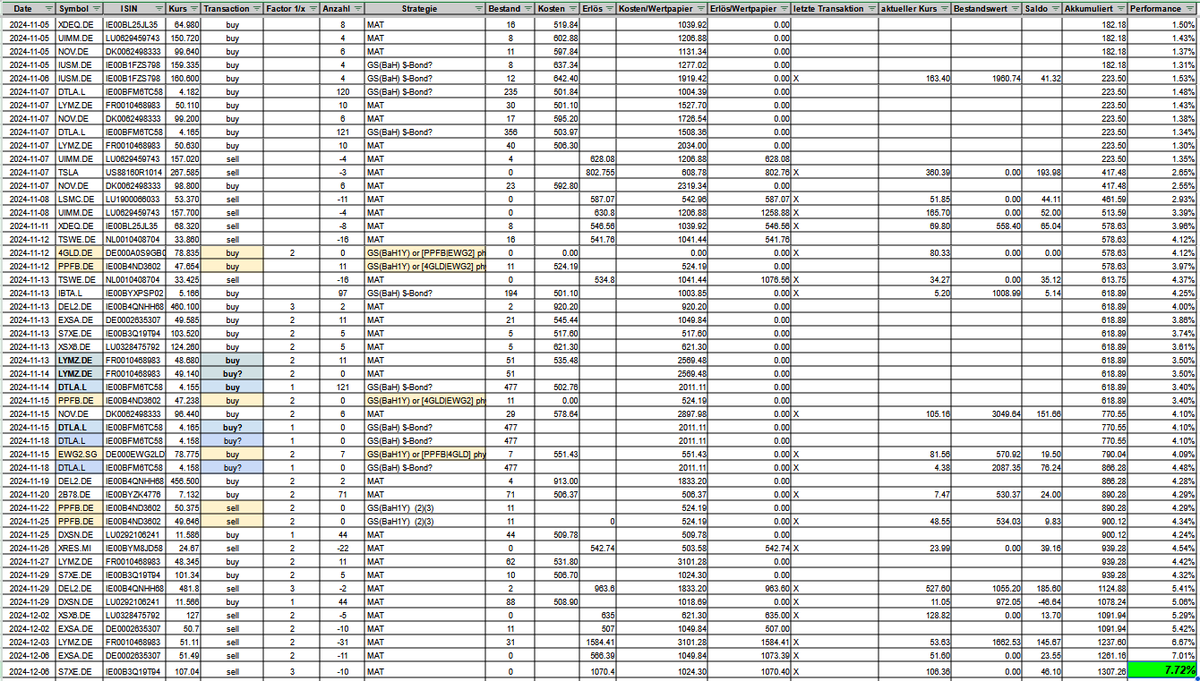Click the Erlös value 963.6
The height and width of the screenshot is (681, 1200).
coord(604,590)
